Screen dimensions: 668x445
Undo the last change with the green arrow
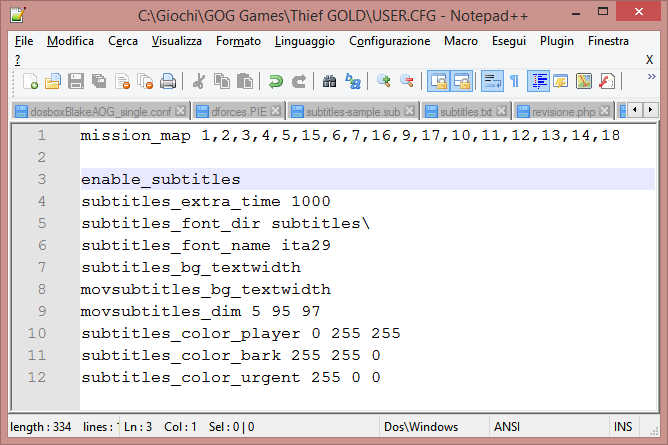[x=275, y=81]
